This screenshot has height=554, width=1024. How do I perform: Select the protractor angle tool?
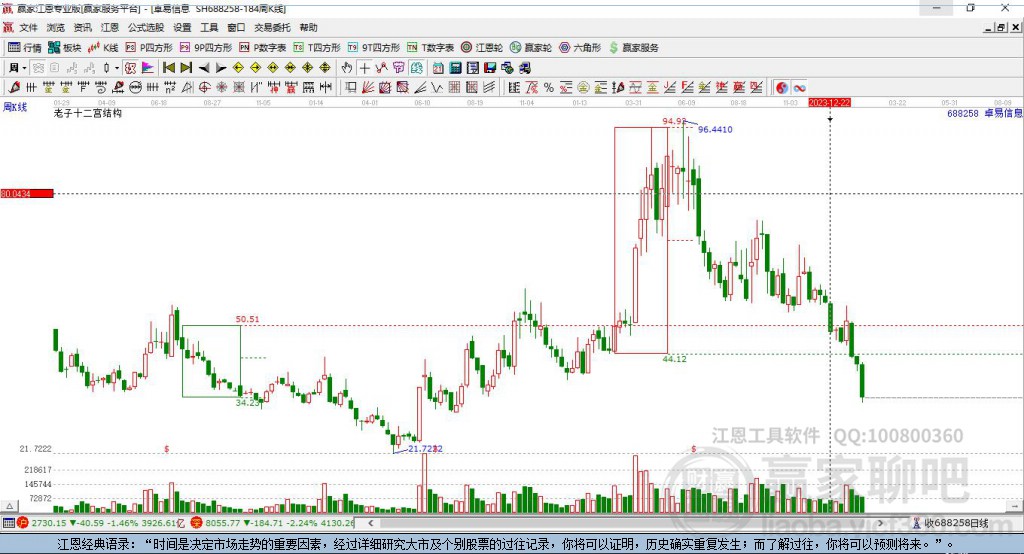(187, 88)
